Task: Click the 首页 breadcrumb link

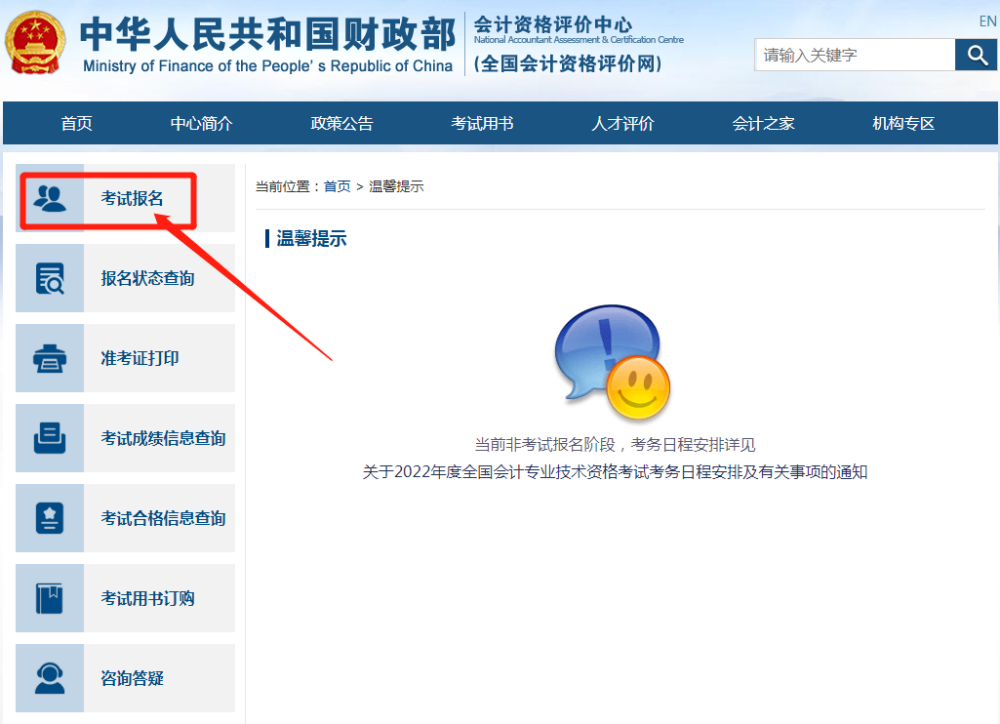Action: (337, 186)
